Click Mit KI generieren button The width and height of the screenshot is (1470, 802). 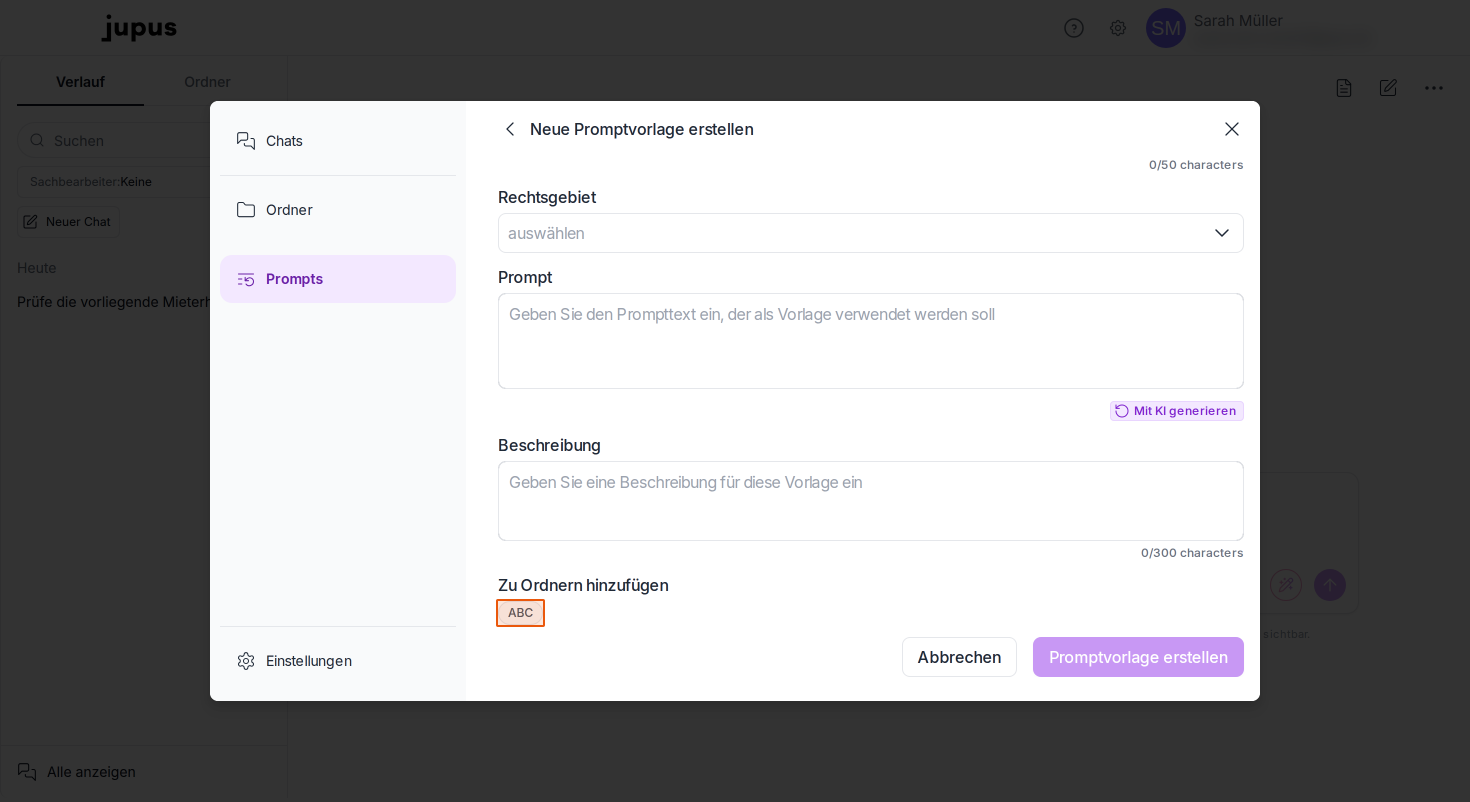(x=1177, y=411)
